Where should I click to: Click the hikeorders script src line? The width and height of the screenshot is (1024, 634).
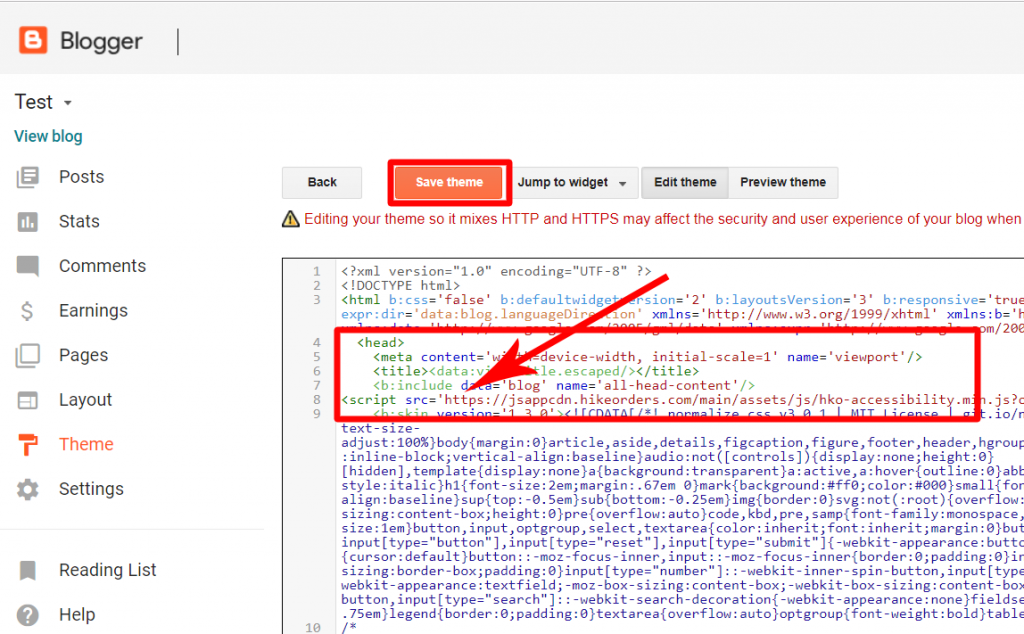tap(682, 400)
